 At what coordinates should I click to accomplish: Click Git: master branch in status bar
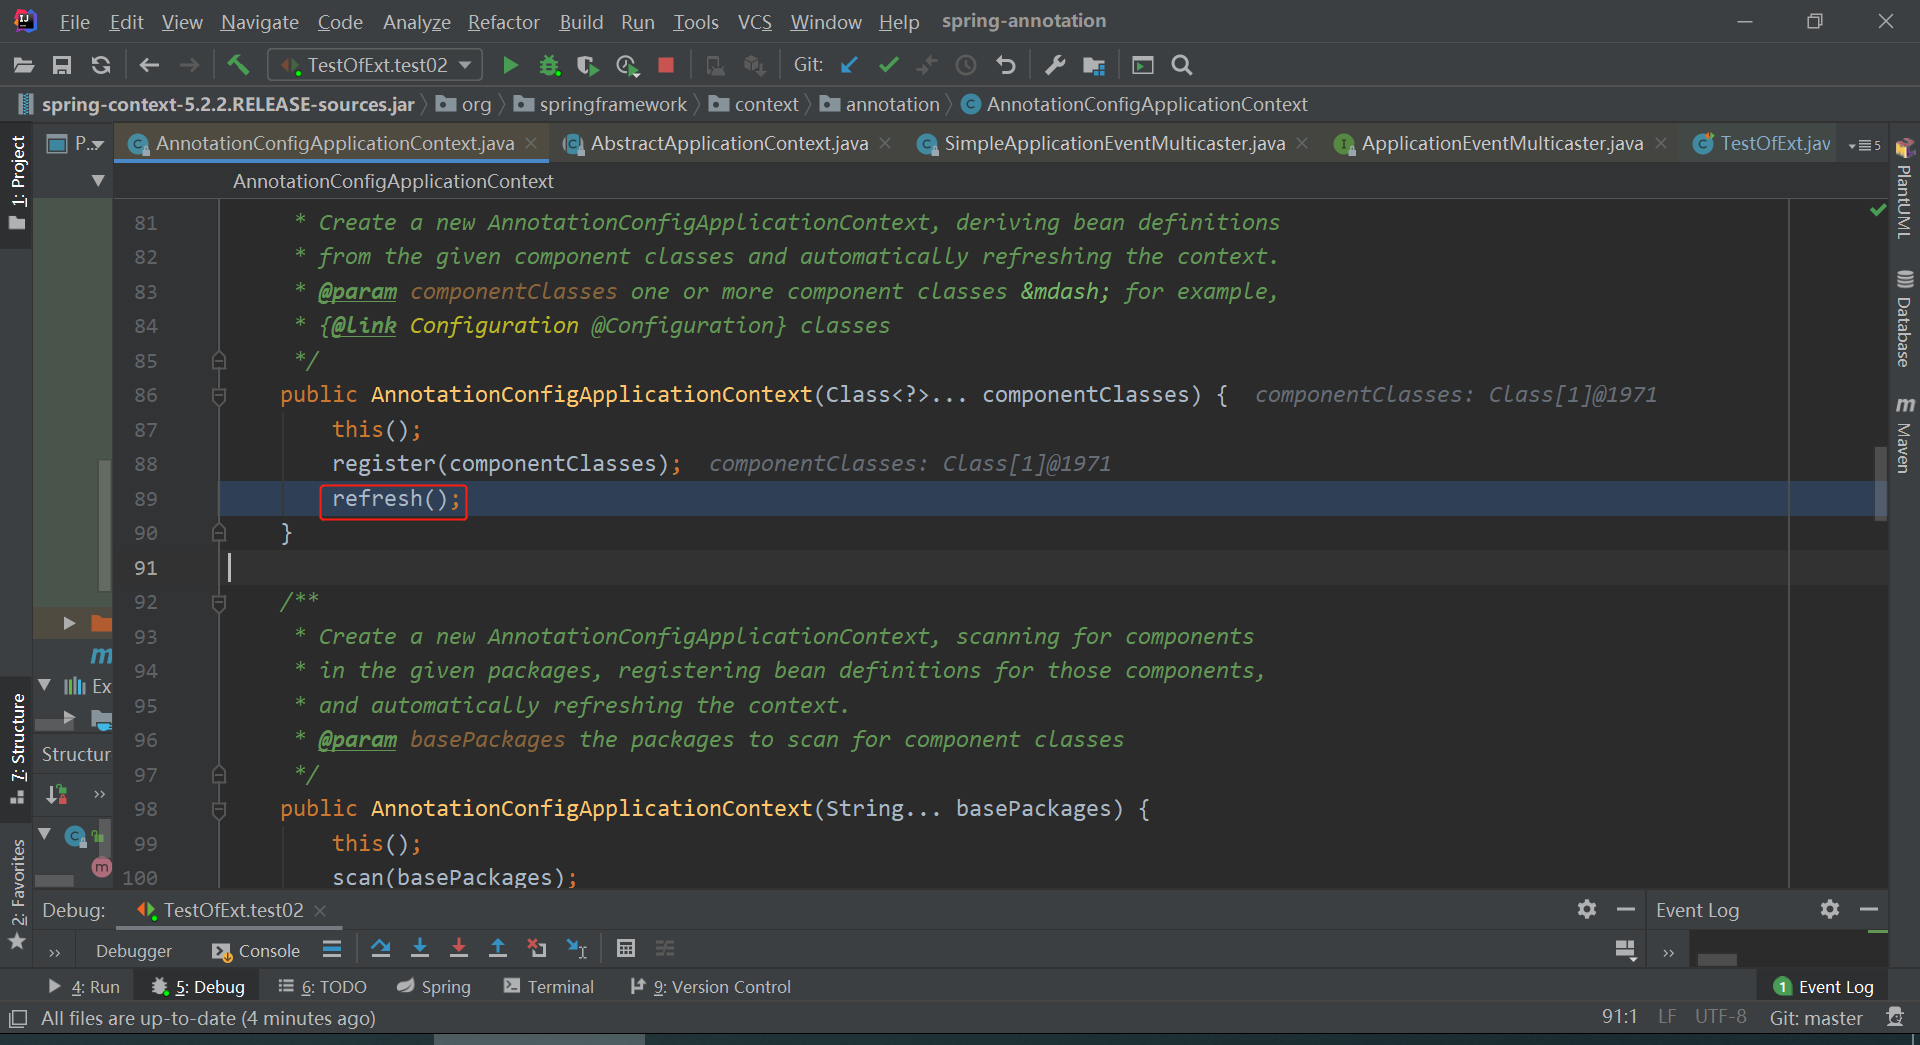click(x=1816, y=1018)
